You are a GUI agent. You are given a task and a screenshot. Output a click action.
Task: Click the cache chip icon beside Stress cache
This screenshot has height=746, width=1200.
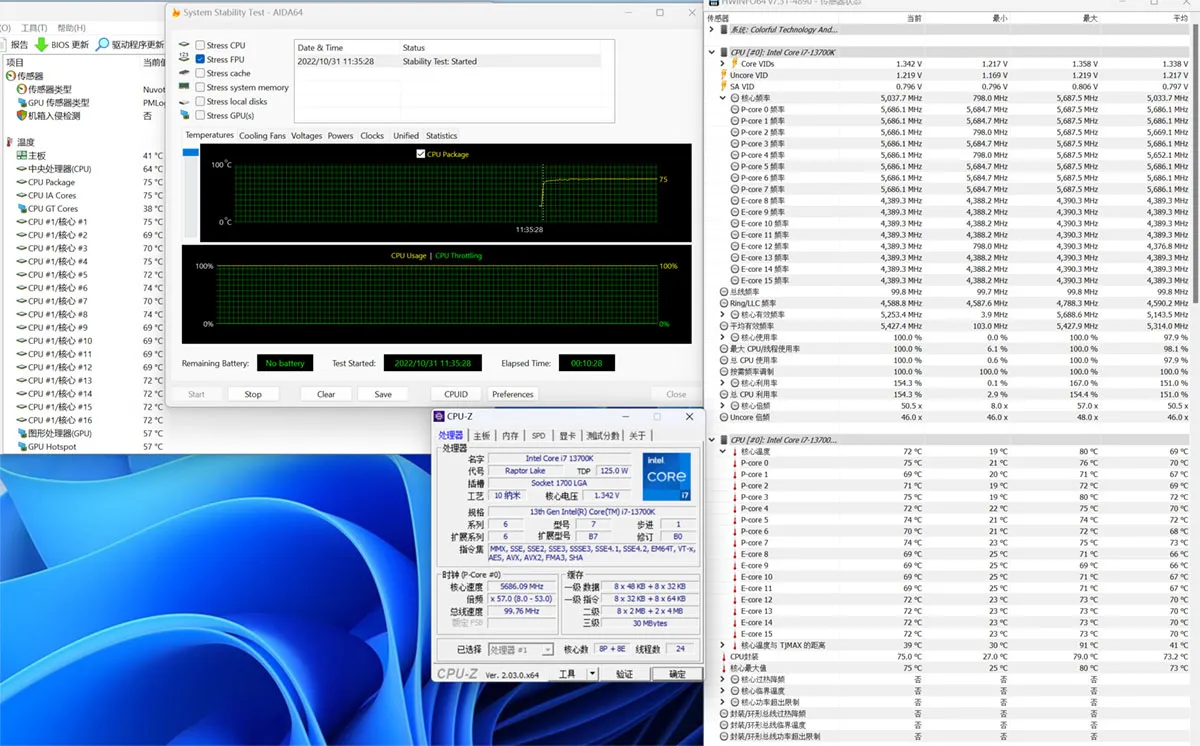185,73
